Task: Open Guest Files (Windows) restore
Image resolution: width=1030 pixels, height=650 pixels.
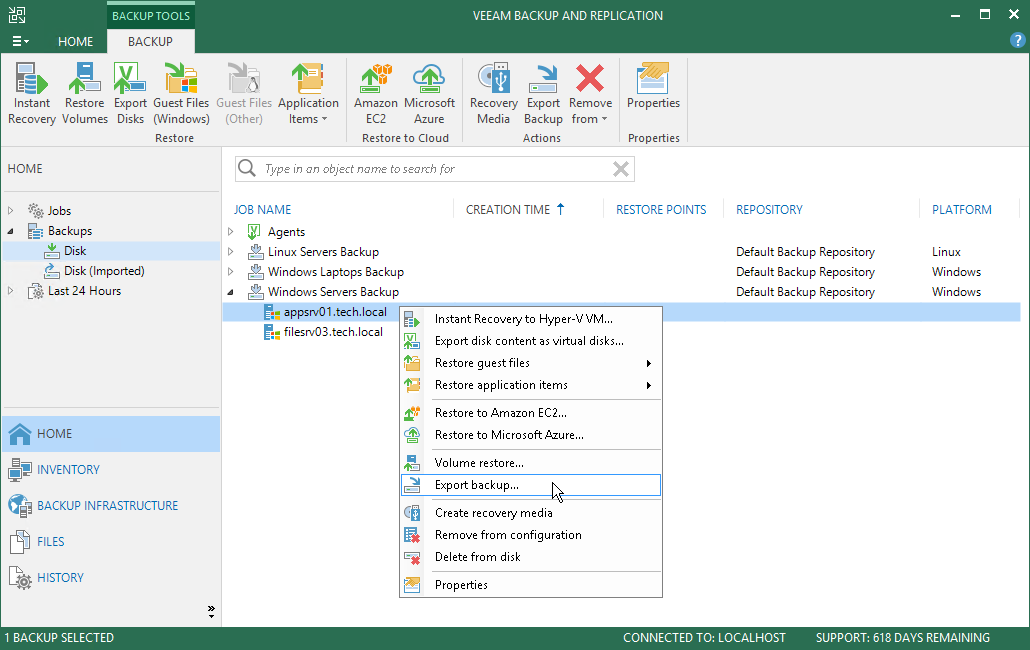Action: [181, 93]
